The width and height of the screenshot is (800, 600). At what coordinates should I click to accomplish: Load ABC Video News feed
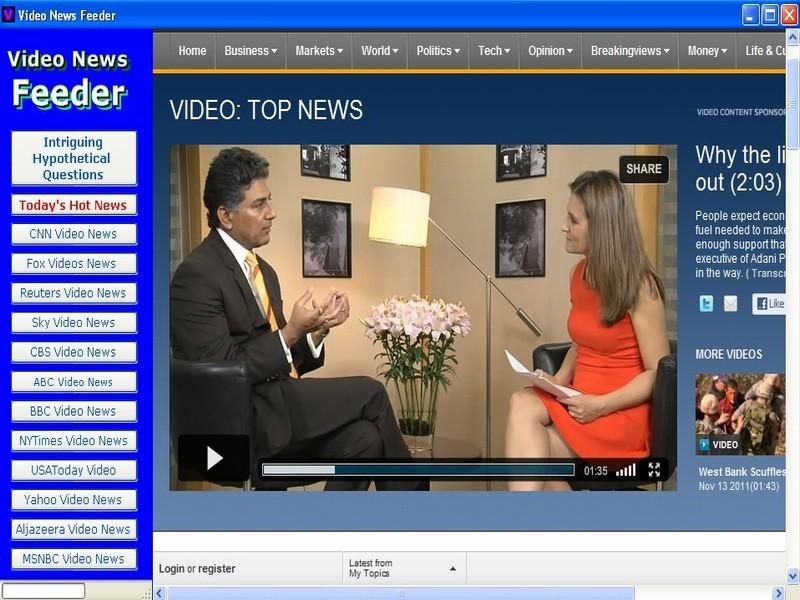[73, 382]
